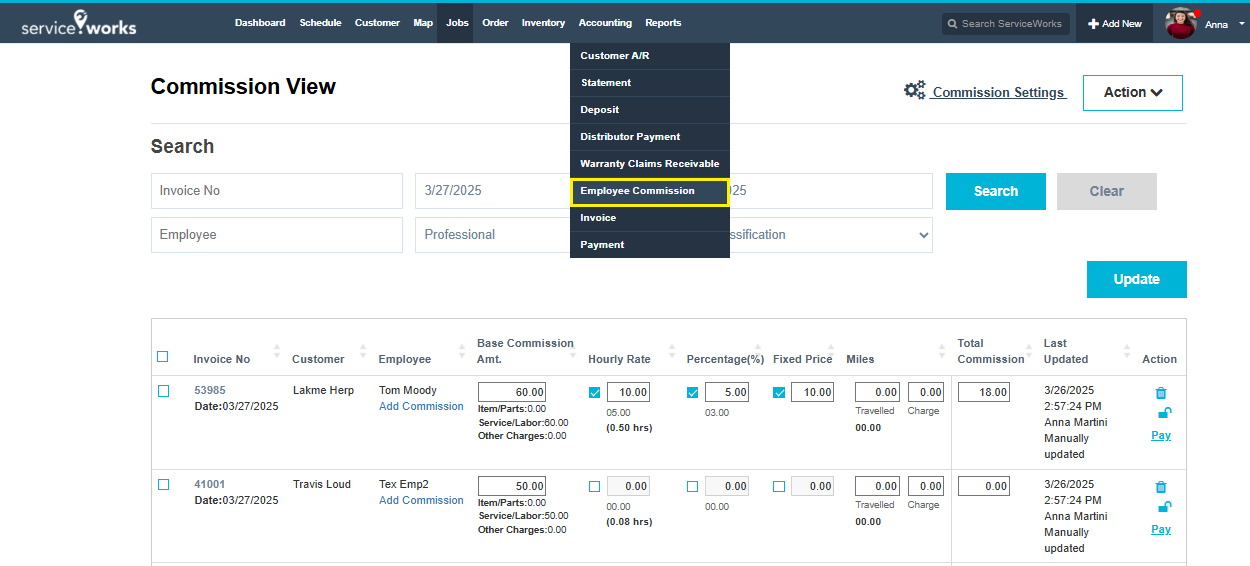Image resolution: width=1250 pixels, height=566 pixels.
Task: Click Add Commission link under Tom Moody
Action: (x=421, y=407)
